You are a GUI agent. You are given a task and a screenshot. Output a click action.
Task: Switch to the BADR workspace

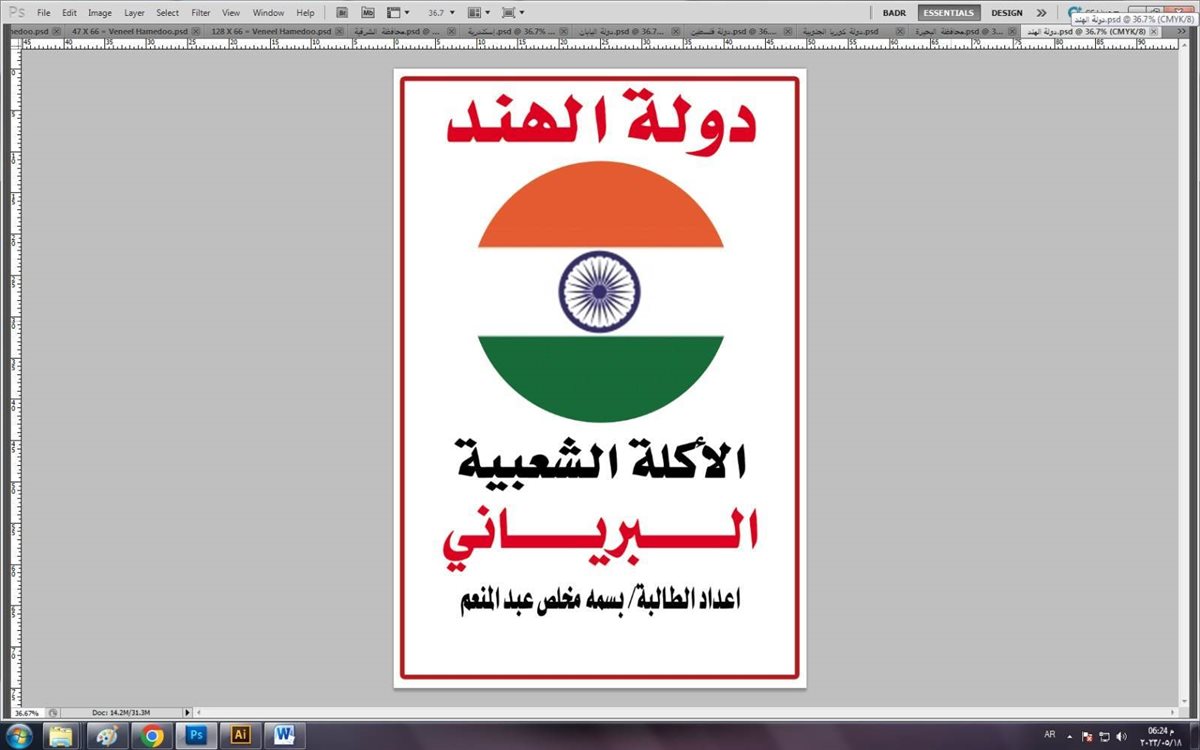[x=894, y=13]
